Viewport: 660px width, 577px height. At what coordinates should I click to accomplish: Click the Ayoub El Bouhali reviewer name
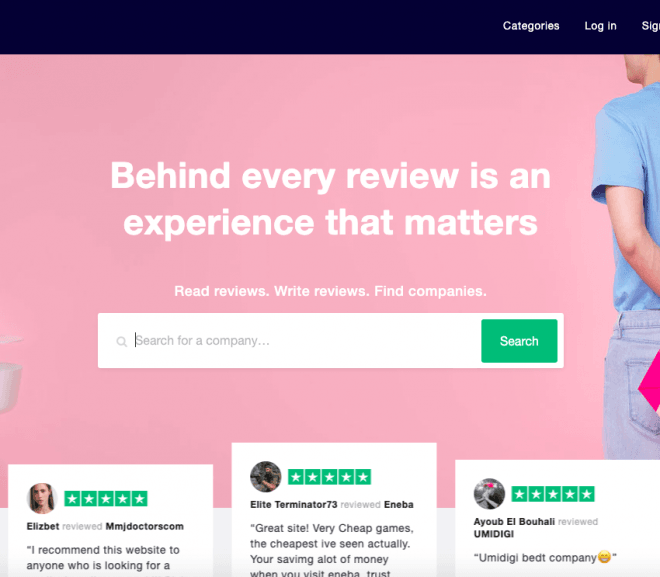(514, 522)
